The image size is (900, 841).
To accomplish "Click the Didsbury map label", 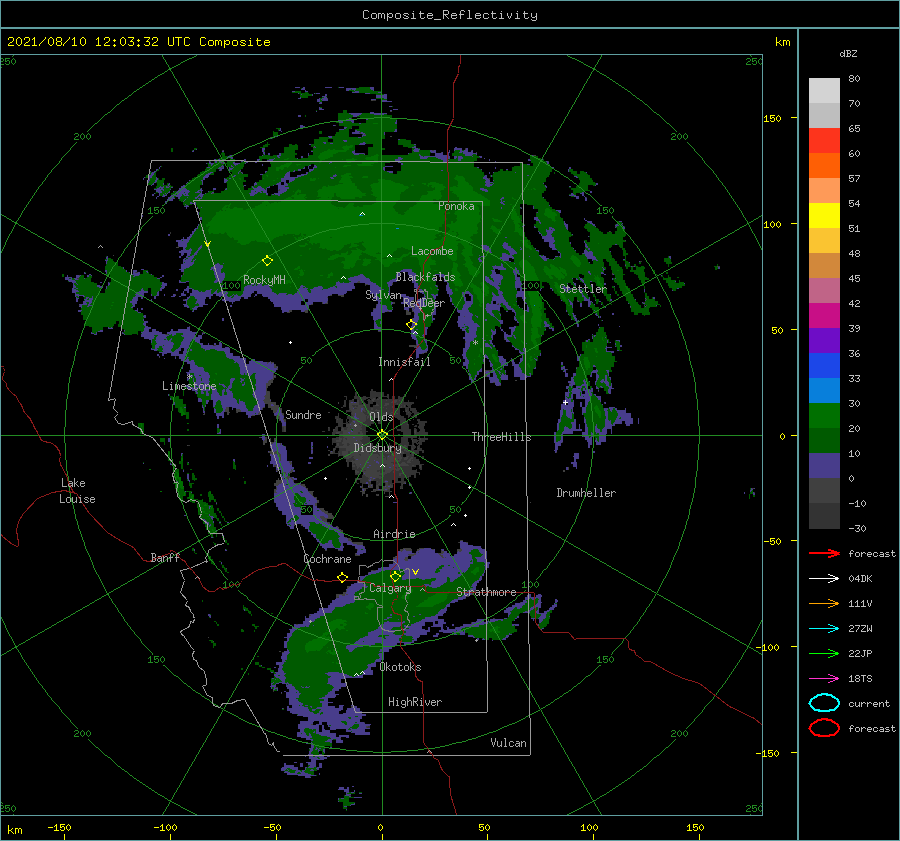I will coord(377,448).
